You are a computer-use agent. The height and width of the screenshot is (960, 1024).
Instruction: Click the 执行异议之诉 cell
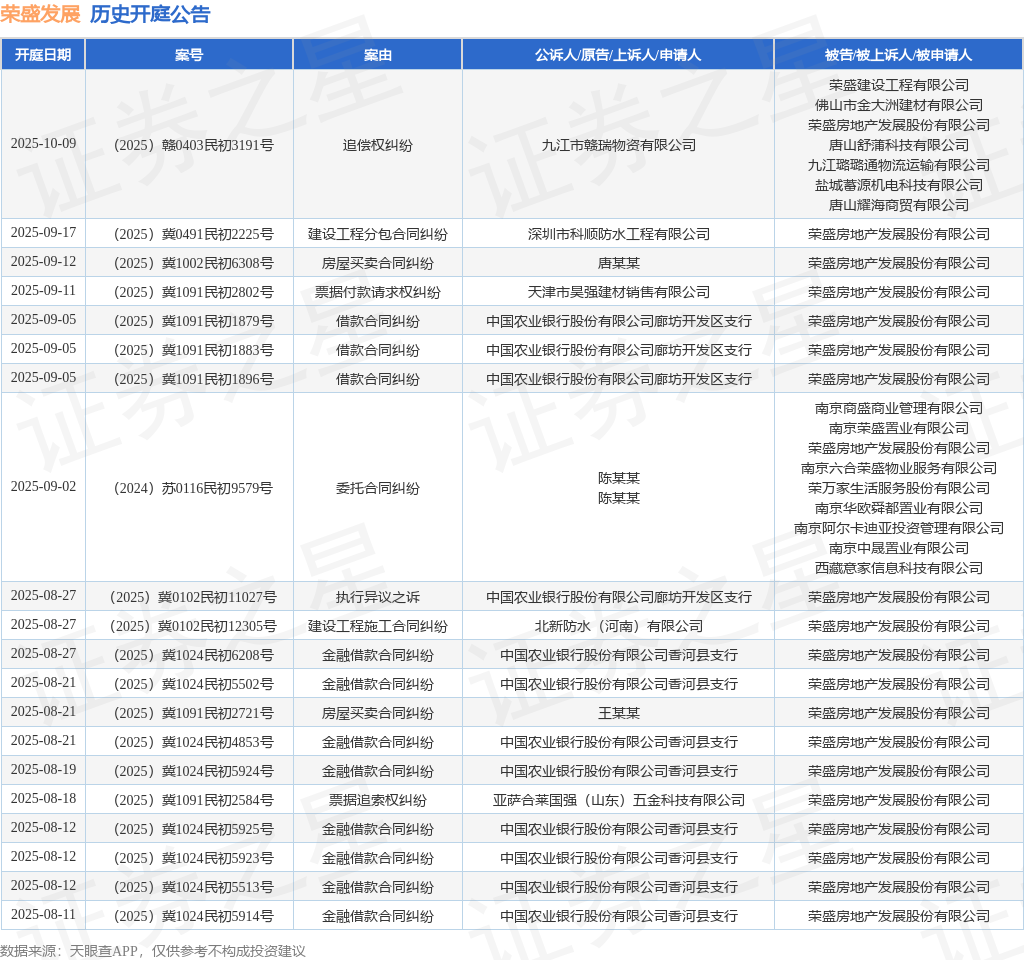[377, 597]
